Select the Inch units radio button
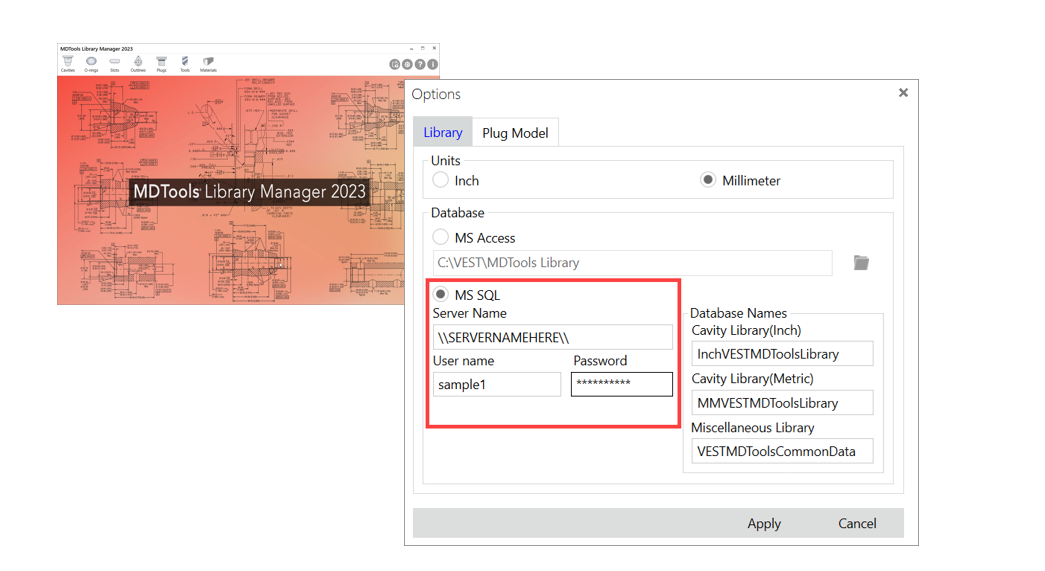The image size is (1045, 571). tap(440, 180)
